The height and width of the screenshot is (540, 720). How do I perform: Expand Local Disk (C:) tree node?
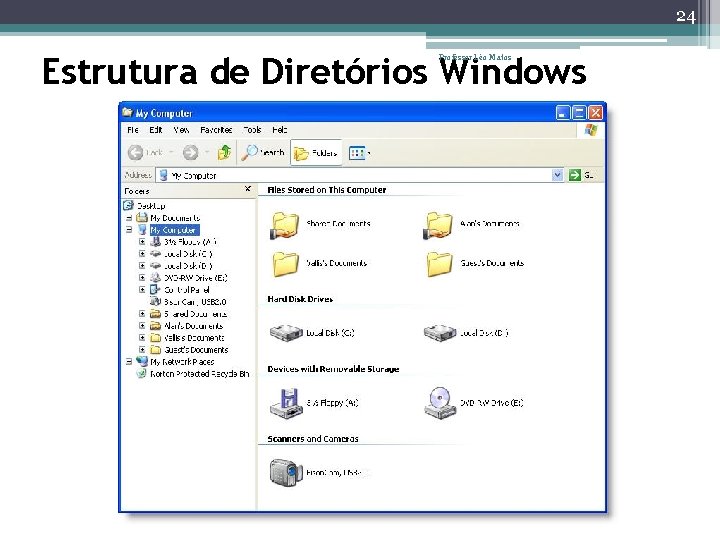(142, 253)
